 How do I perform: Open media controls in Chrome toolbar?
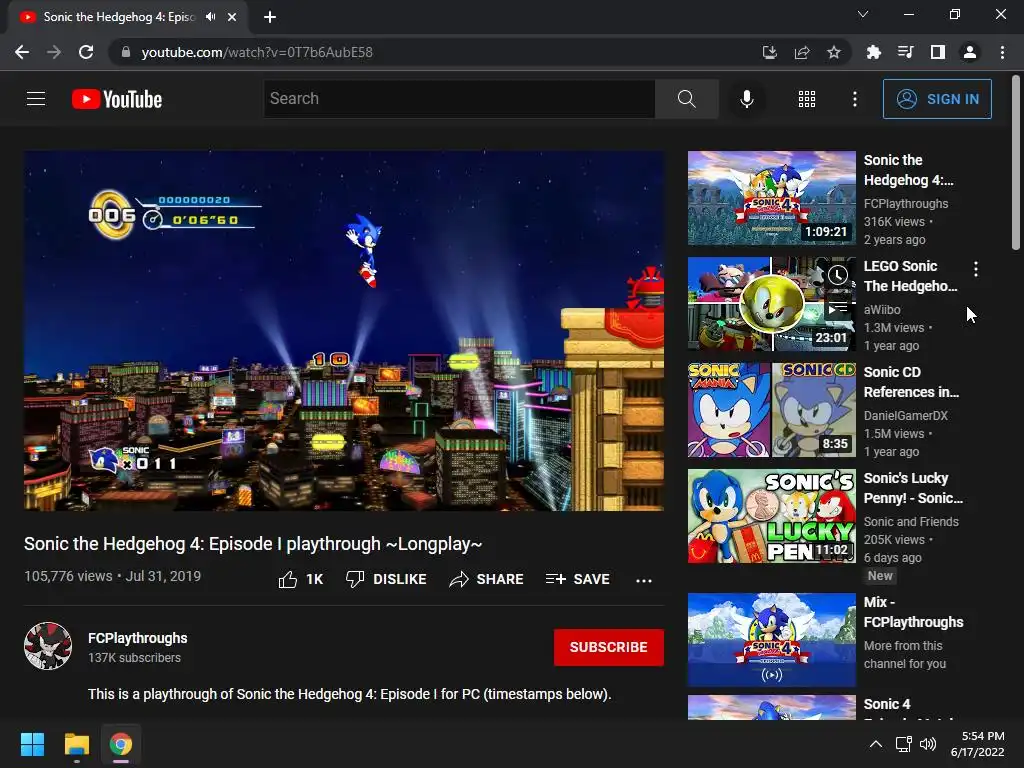[905, 52]
